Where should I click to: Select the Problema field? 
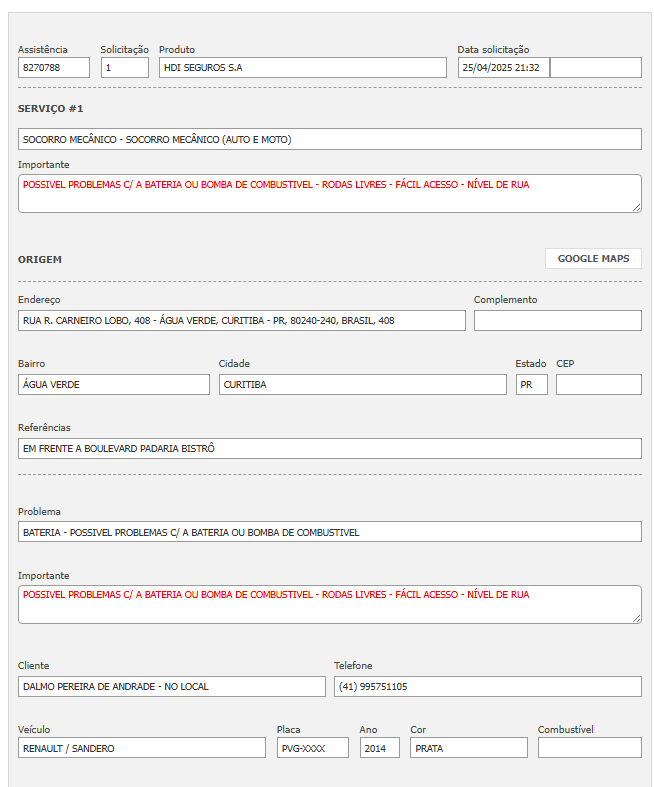click(329, 532)
